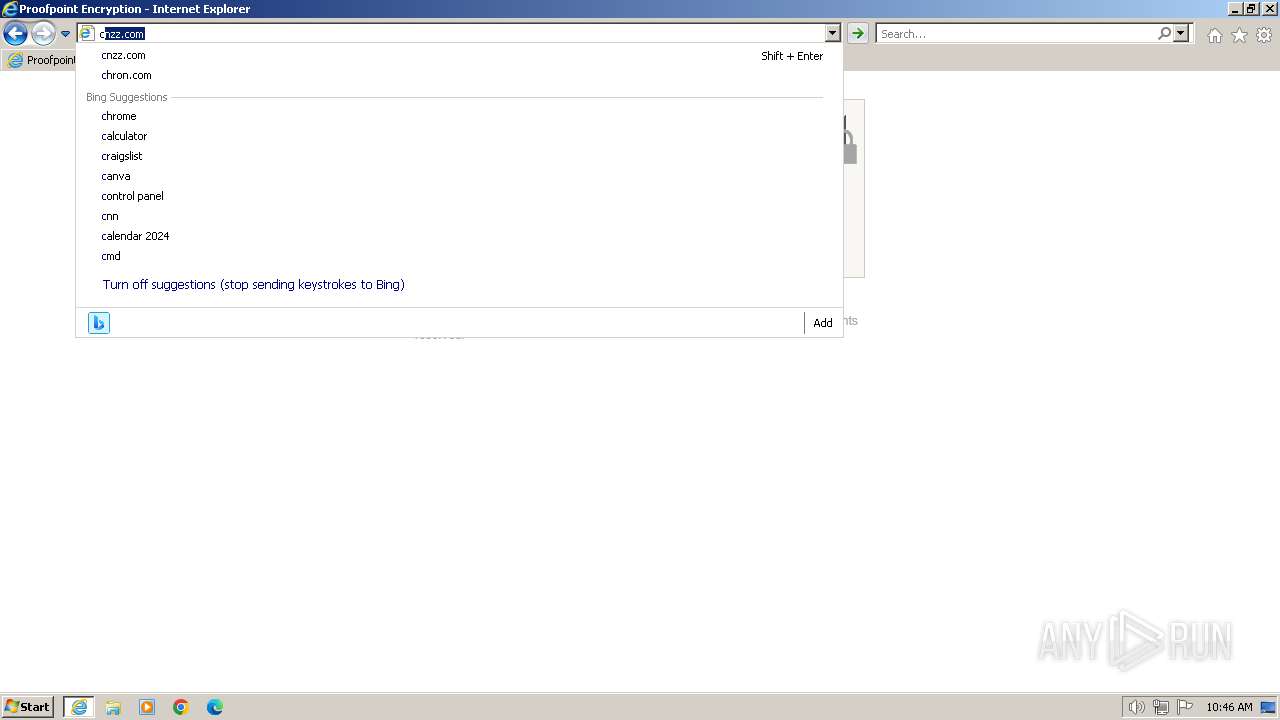
Task: Choose Bing suggestion cmd
Action: point(460,256)
